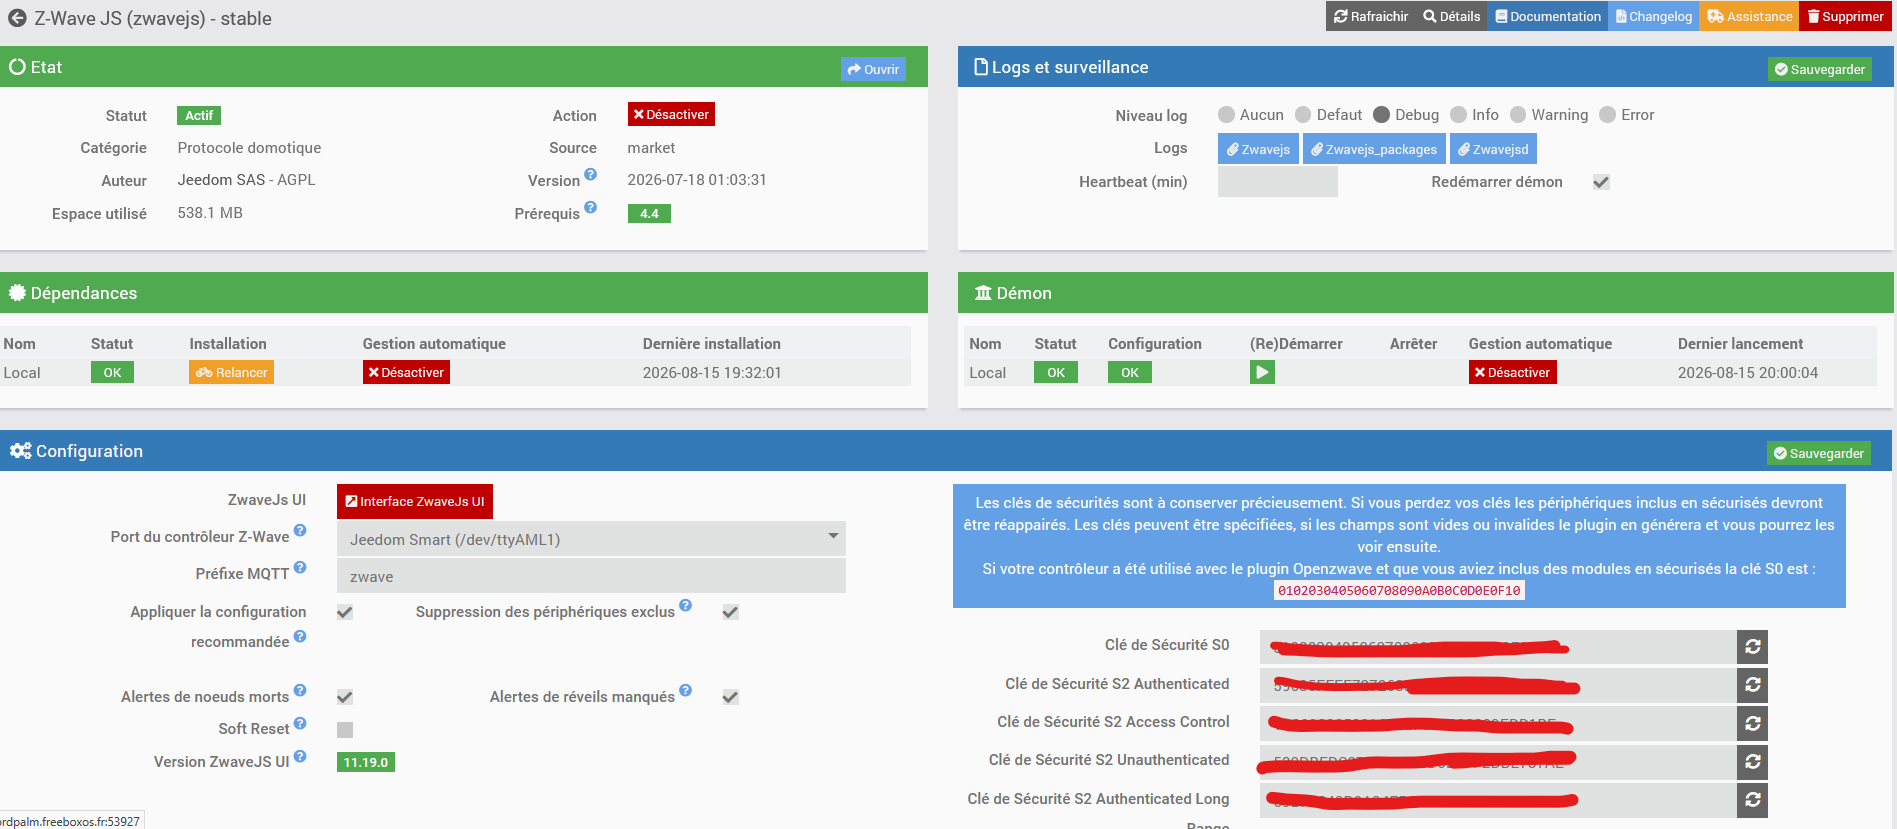Show help for Suppression des périphériques exclus
Viewport: 1897px width, 829px height.
tap(686, 605)
